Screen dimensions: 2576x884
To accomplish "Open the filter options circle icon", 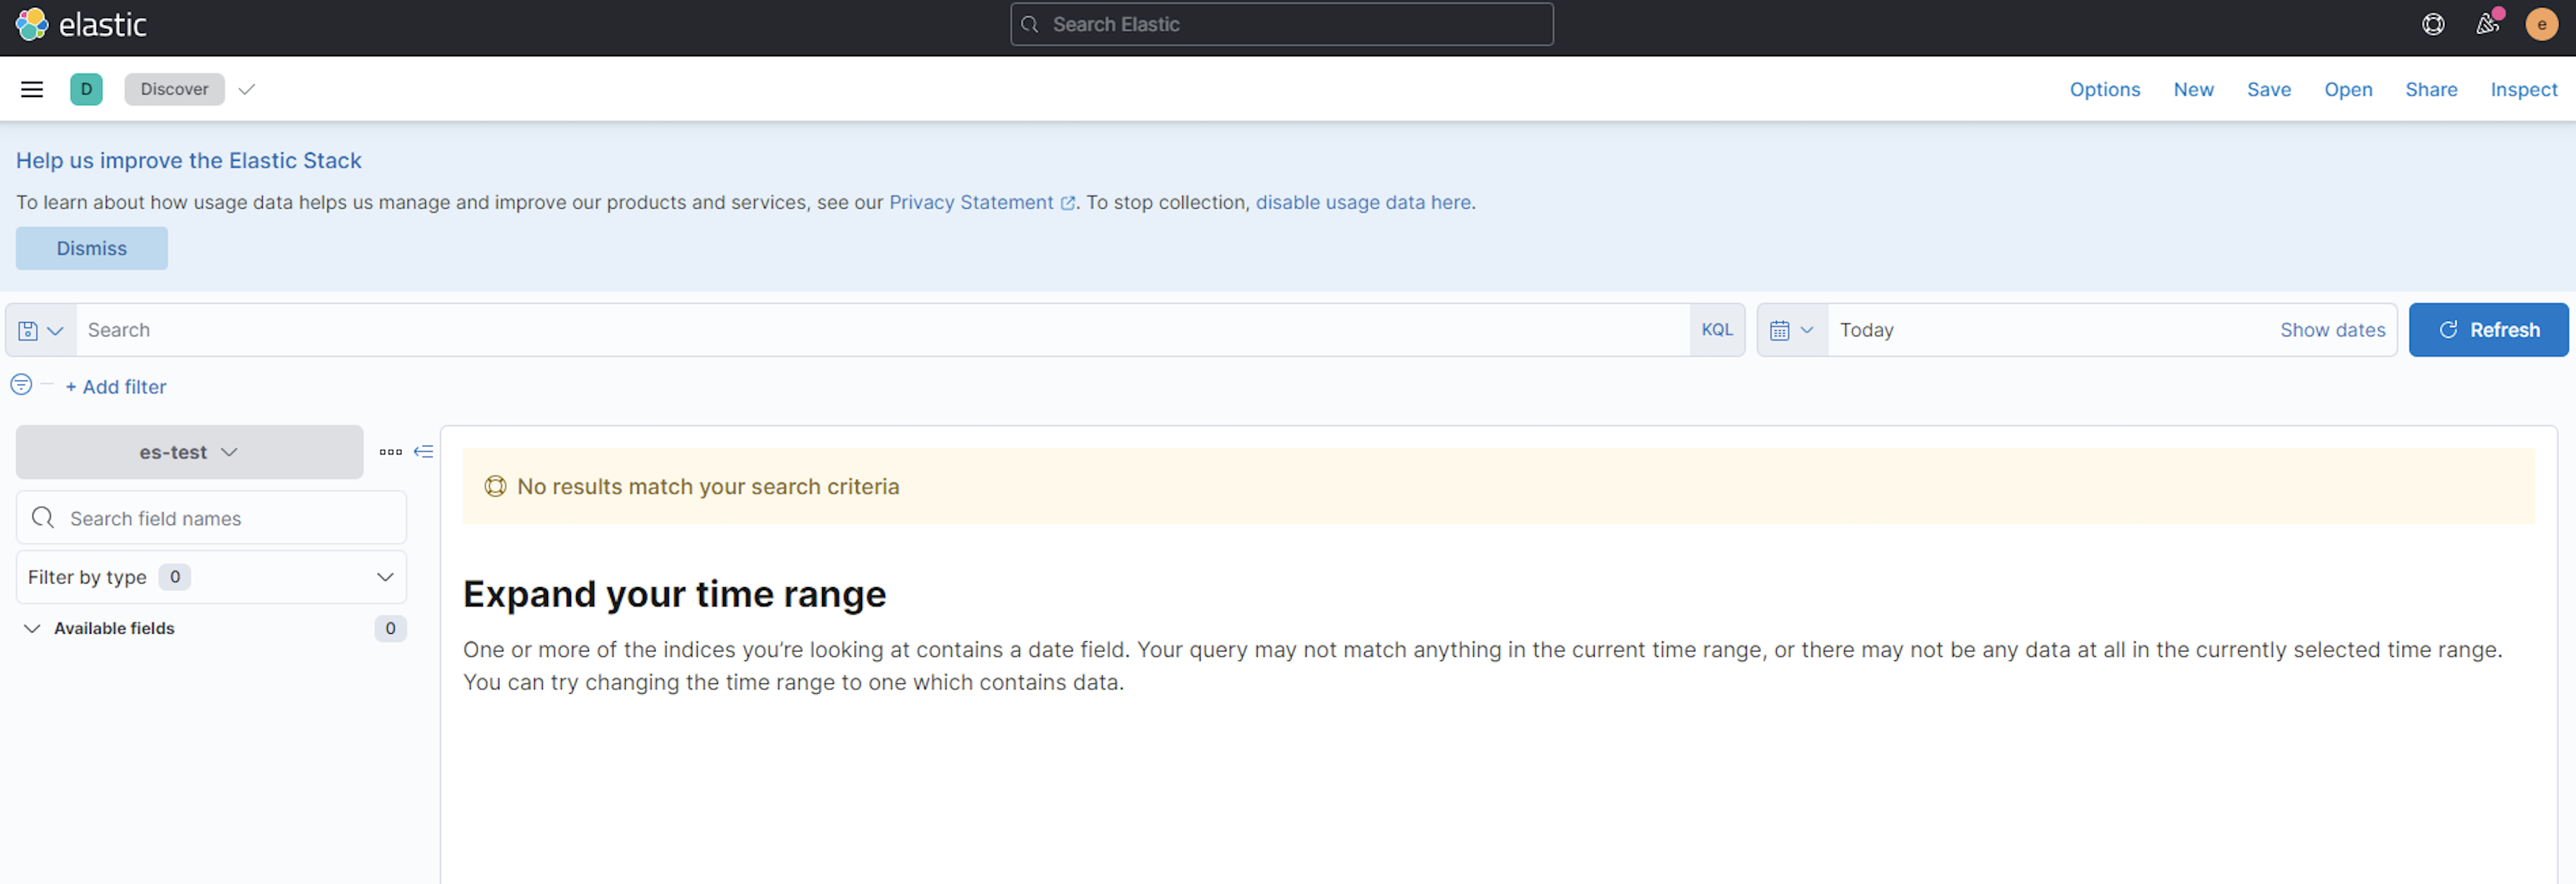I will click(x=21, y=385).
